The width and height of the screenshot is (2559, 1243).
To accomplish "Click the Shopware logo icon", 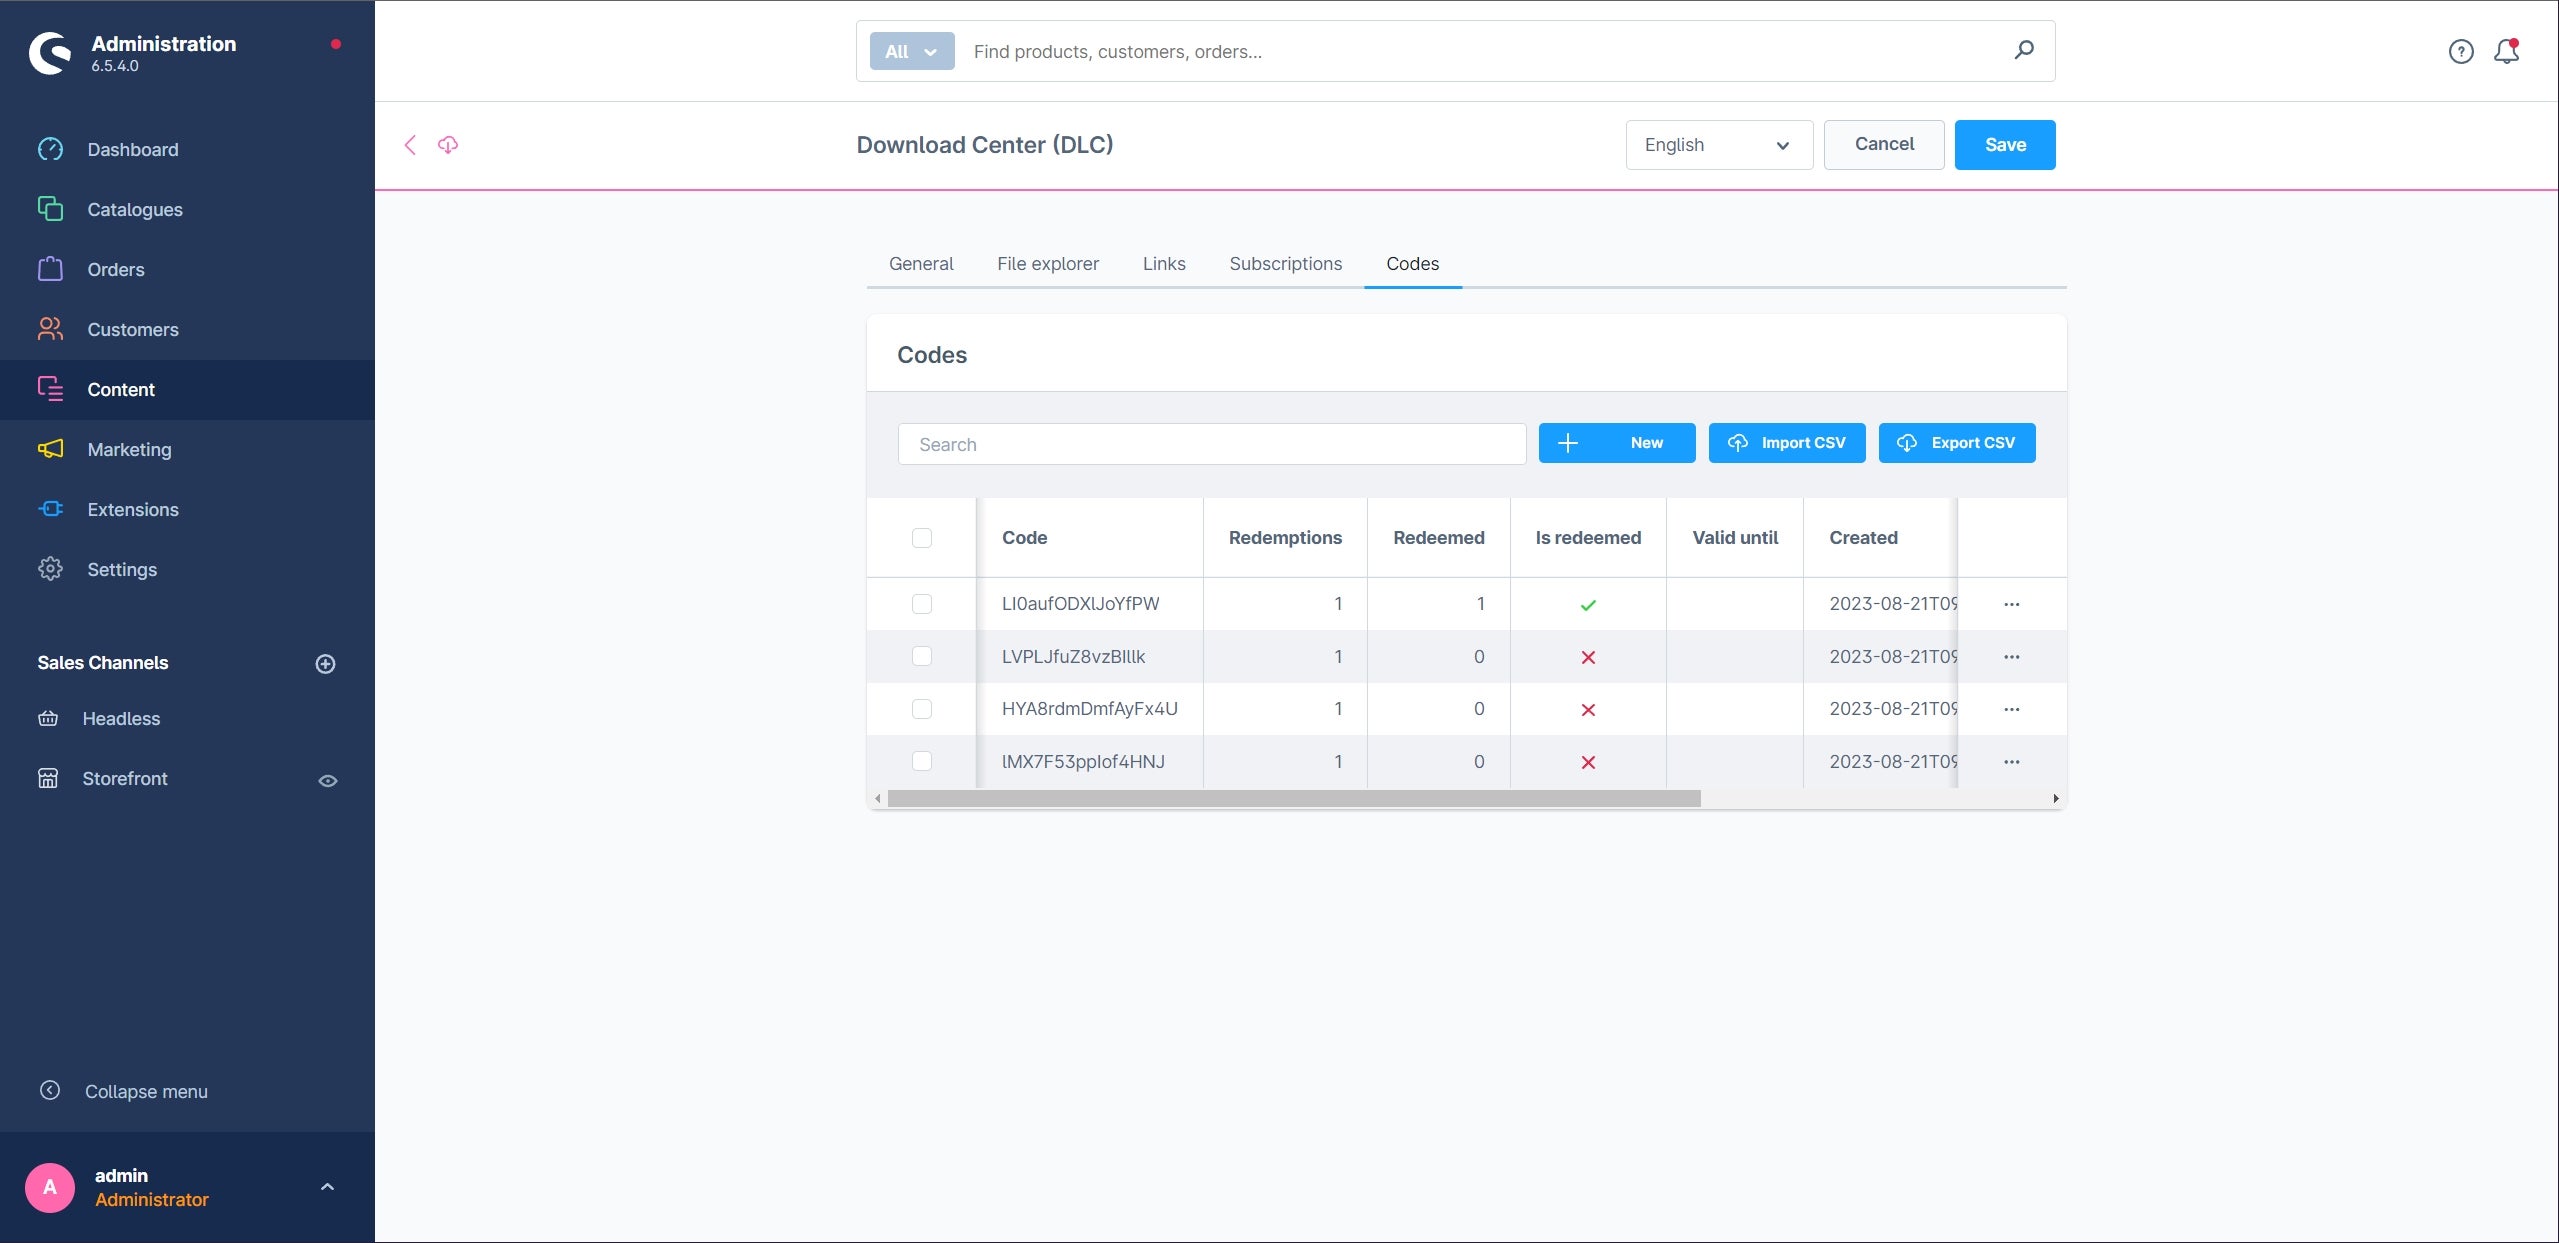I will point(50,53).
